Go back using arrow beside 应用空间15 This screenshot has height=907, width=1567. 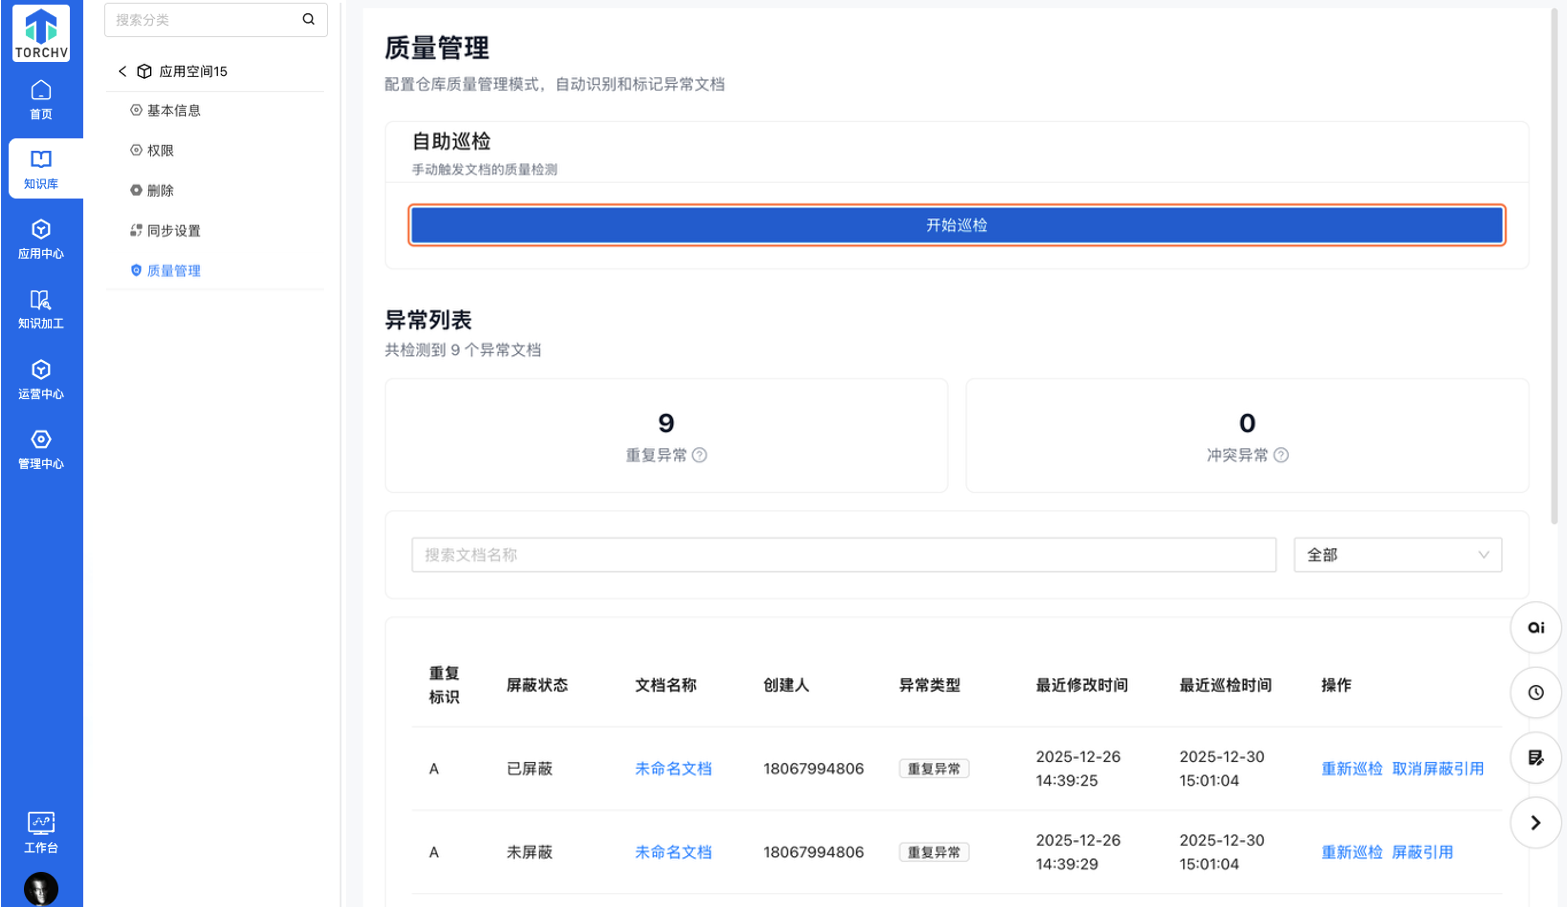coord(122,71)
